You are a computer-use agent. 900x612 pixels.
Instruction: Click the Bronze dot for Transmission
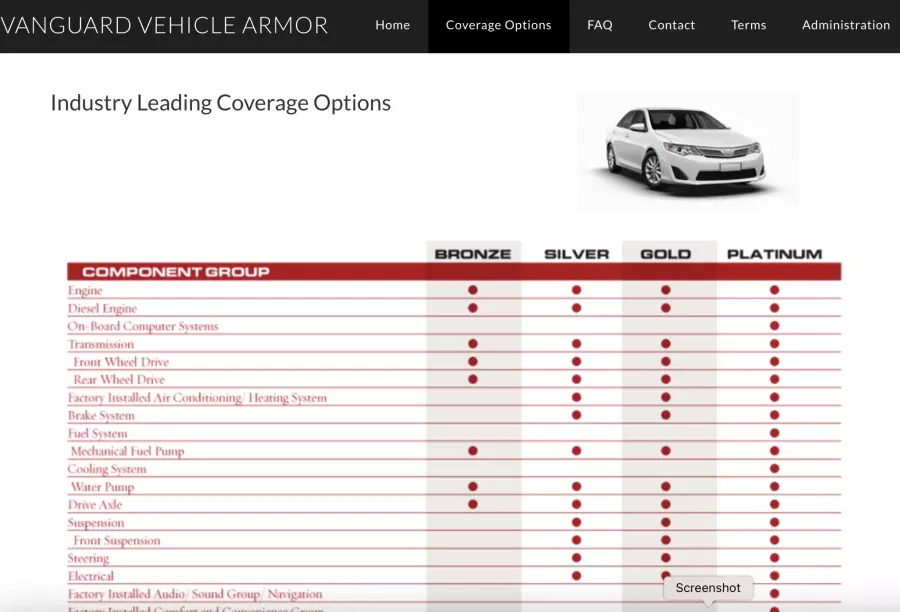click(473, 343)
